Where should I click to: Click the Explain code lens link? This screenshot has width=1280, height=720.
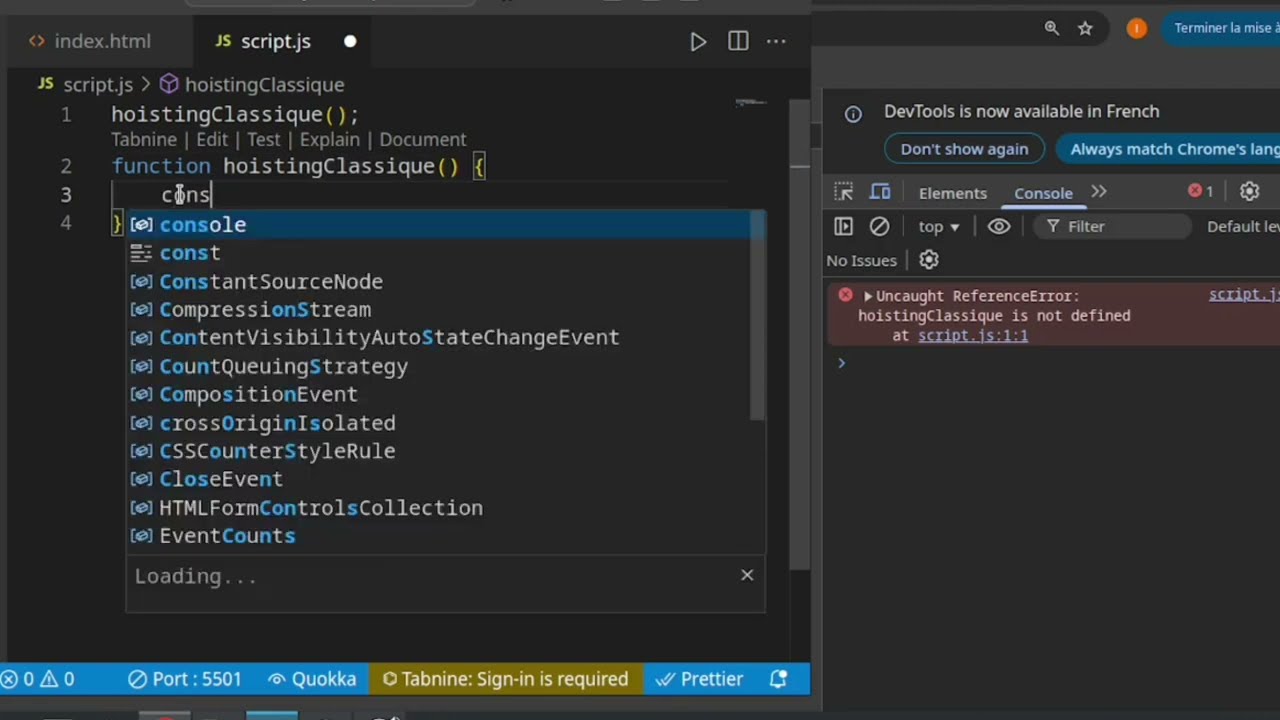tap(329, 140)
